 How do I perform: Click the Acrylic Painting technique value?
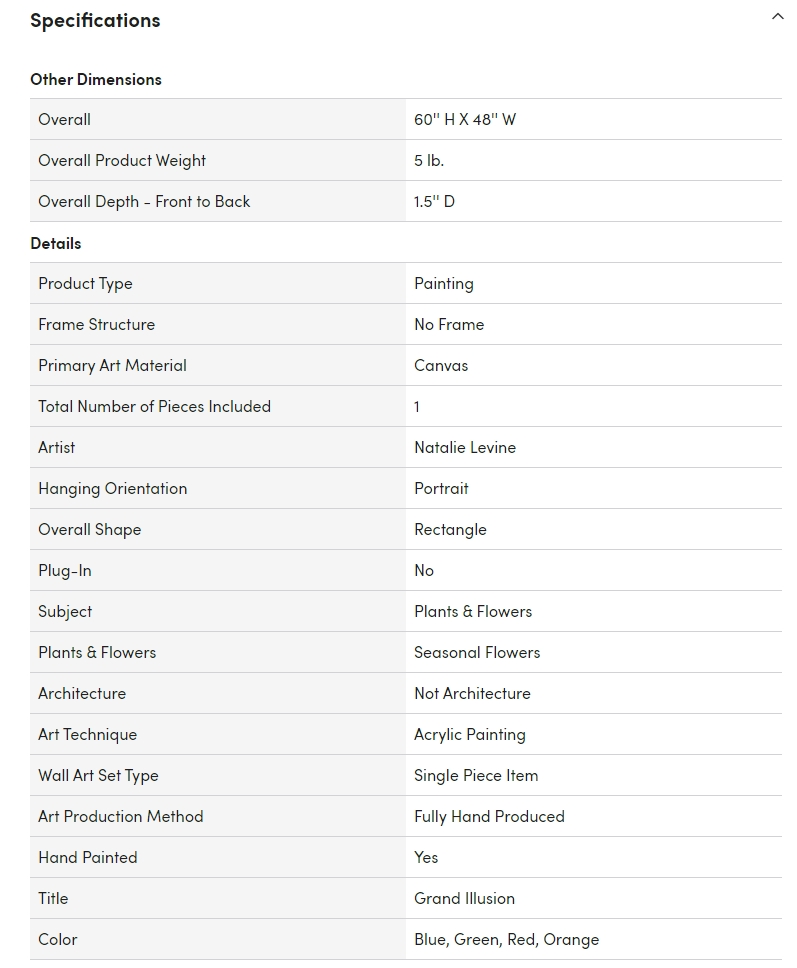click(470, 735)
